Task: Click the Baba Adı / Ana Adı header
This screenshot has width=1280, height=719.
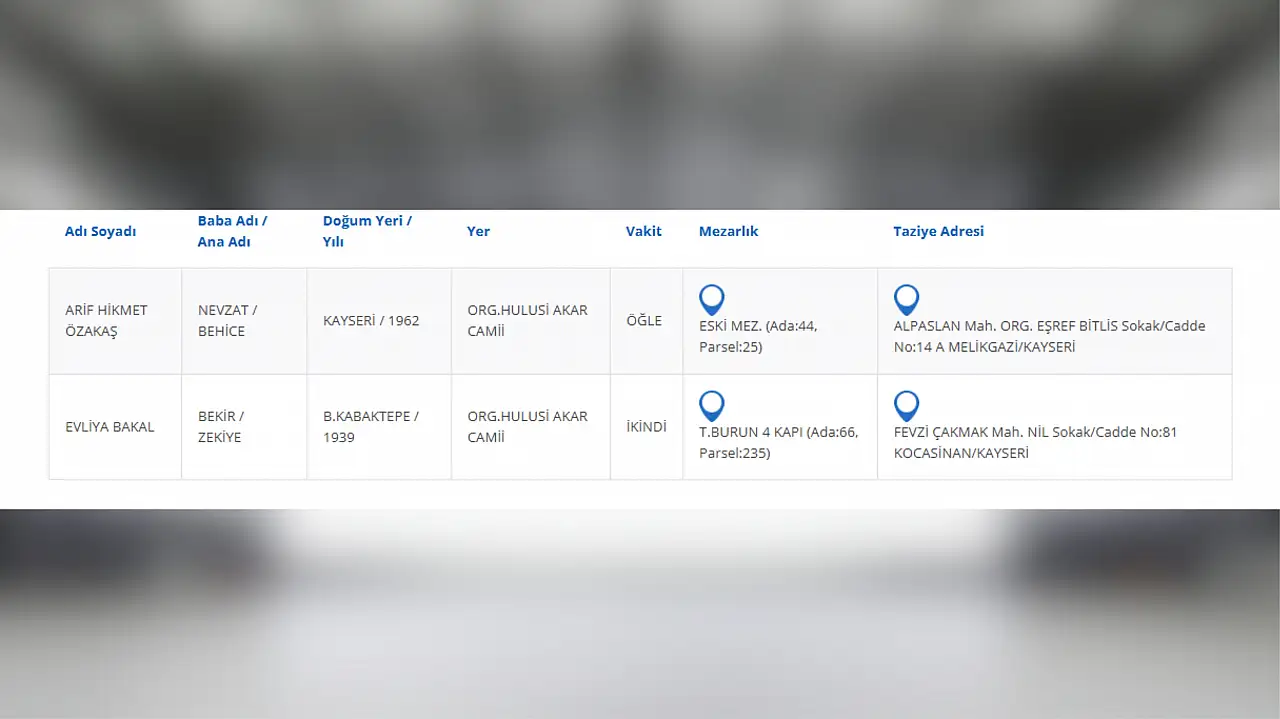Action: [x=232, y=231]
